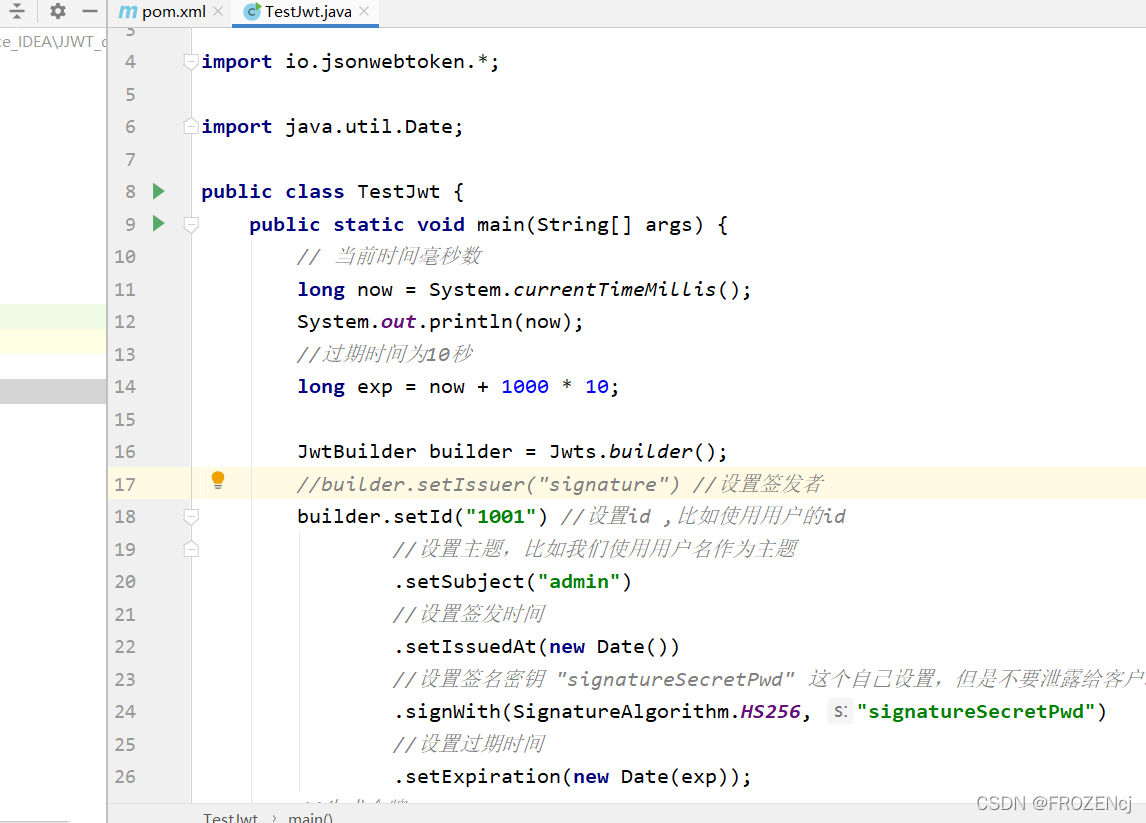Switch to the TestJwt.java tab
This screenshot has width=1146, height=823.
(x=307, y=12)
